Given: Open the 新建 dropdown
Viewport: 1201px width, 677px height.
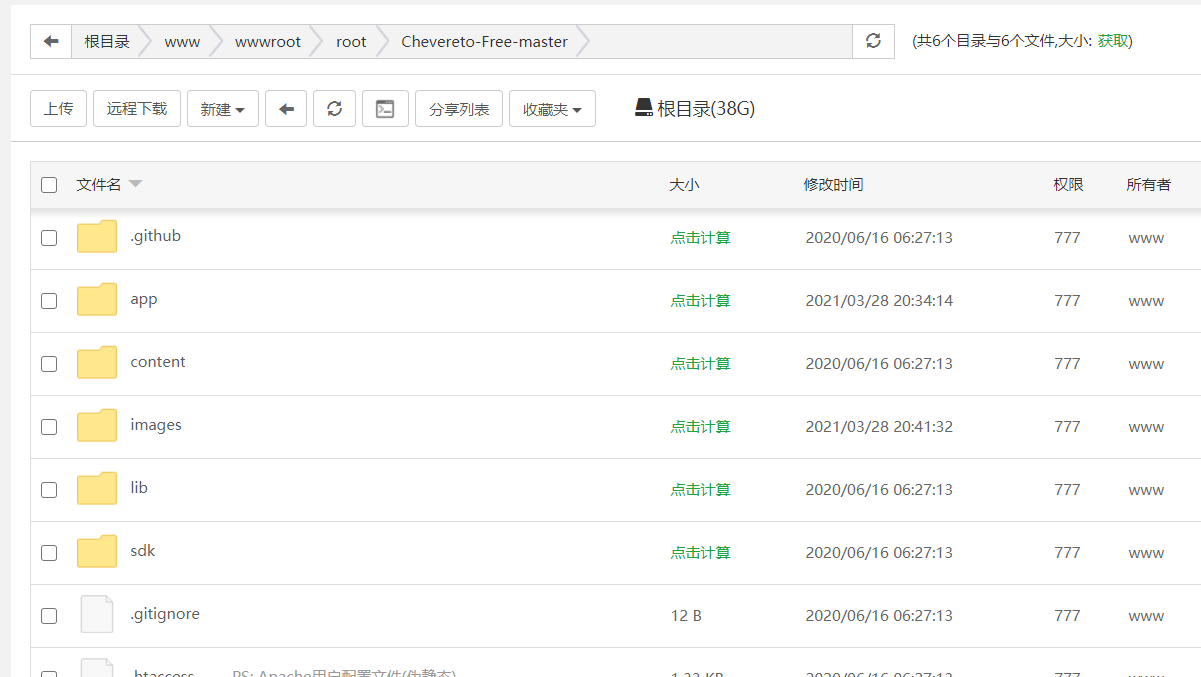Looking at the screenshot, I should [223, 109].
